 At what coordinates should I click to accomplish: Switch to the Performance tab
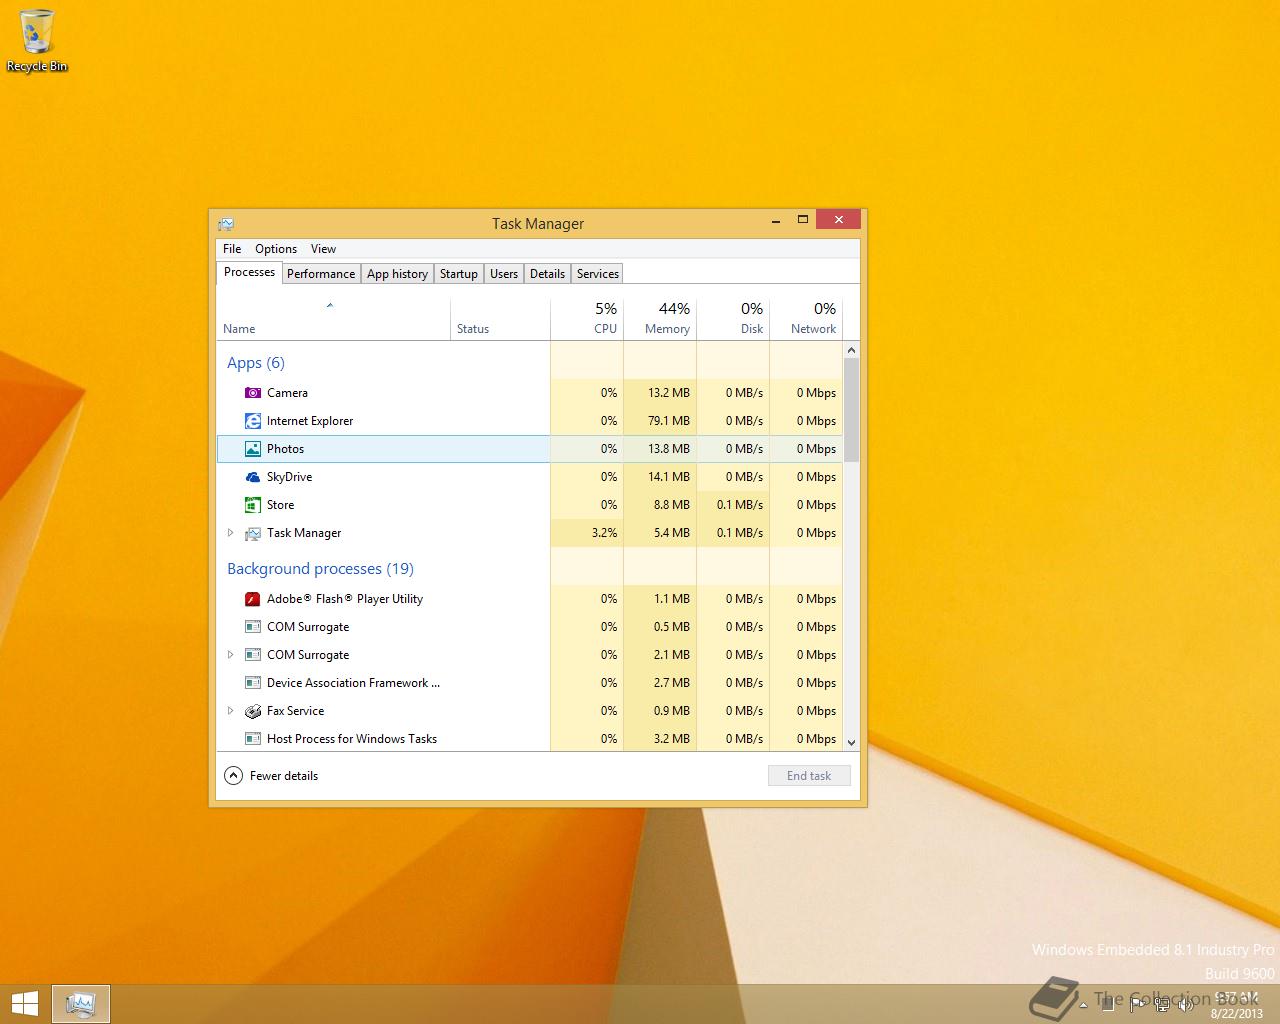[x=321, y=274]
